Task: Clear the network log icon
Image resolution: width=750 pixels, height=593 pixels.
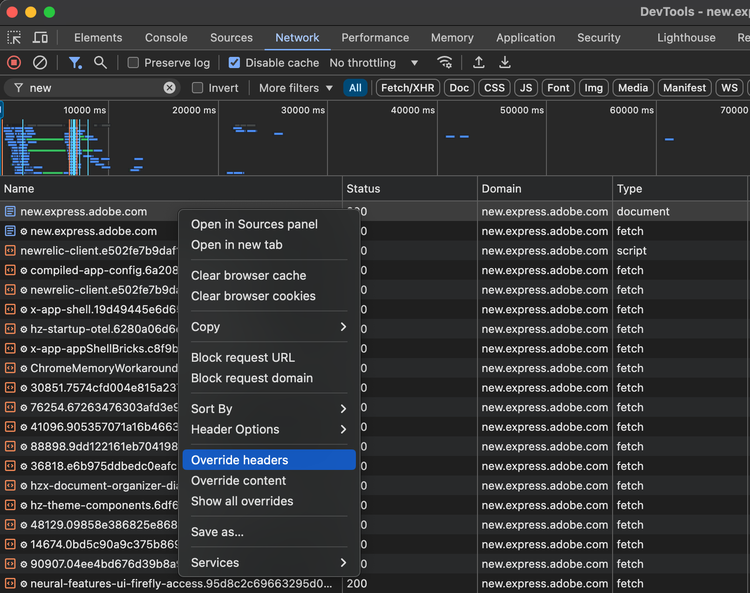Action: (40, 63)
